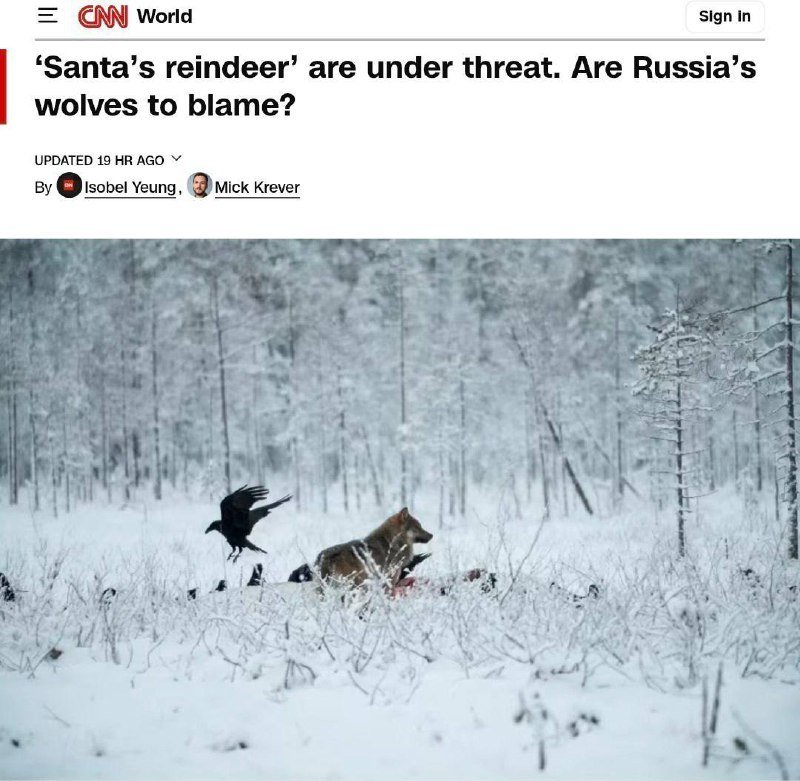Open Mick Krever's author page link
Viewport: 800px width, 781px height.
(257, 187)
